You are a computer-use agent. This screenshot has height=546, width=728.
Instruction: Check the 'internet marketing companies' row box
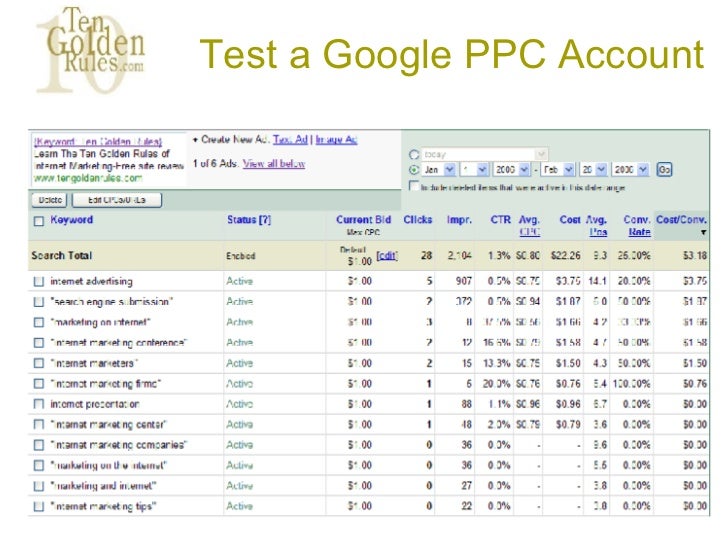pos(39,445)
